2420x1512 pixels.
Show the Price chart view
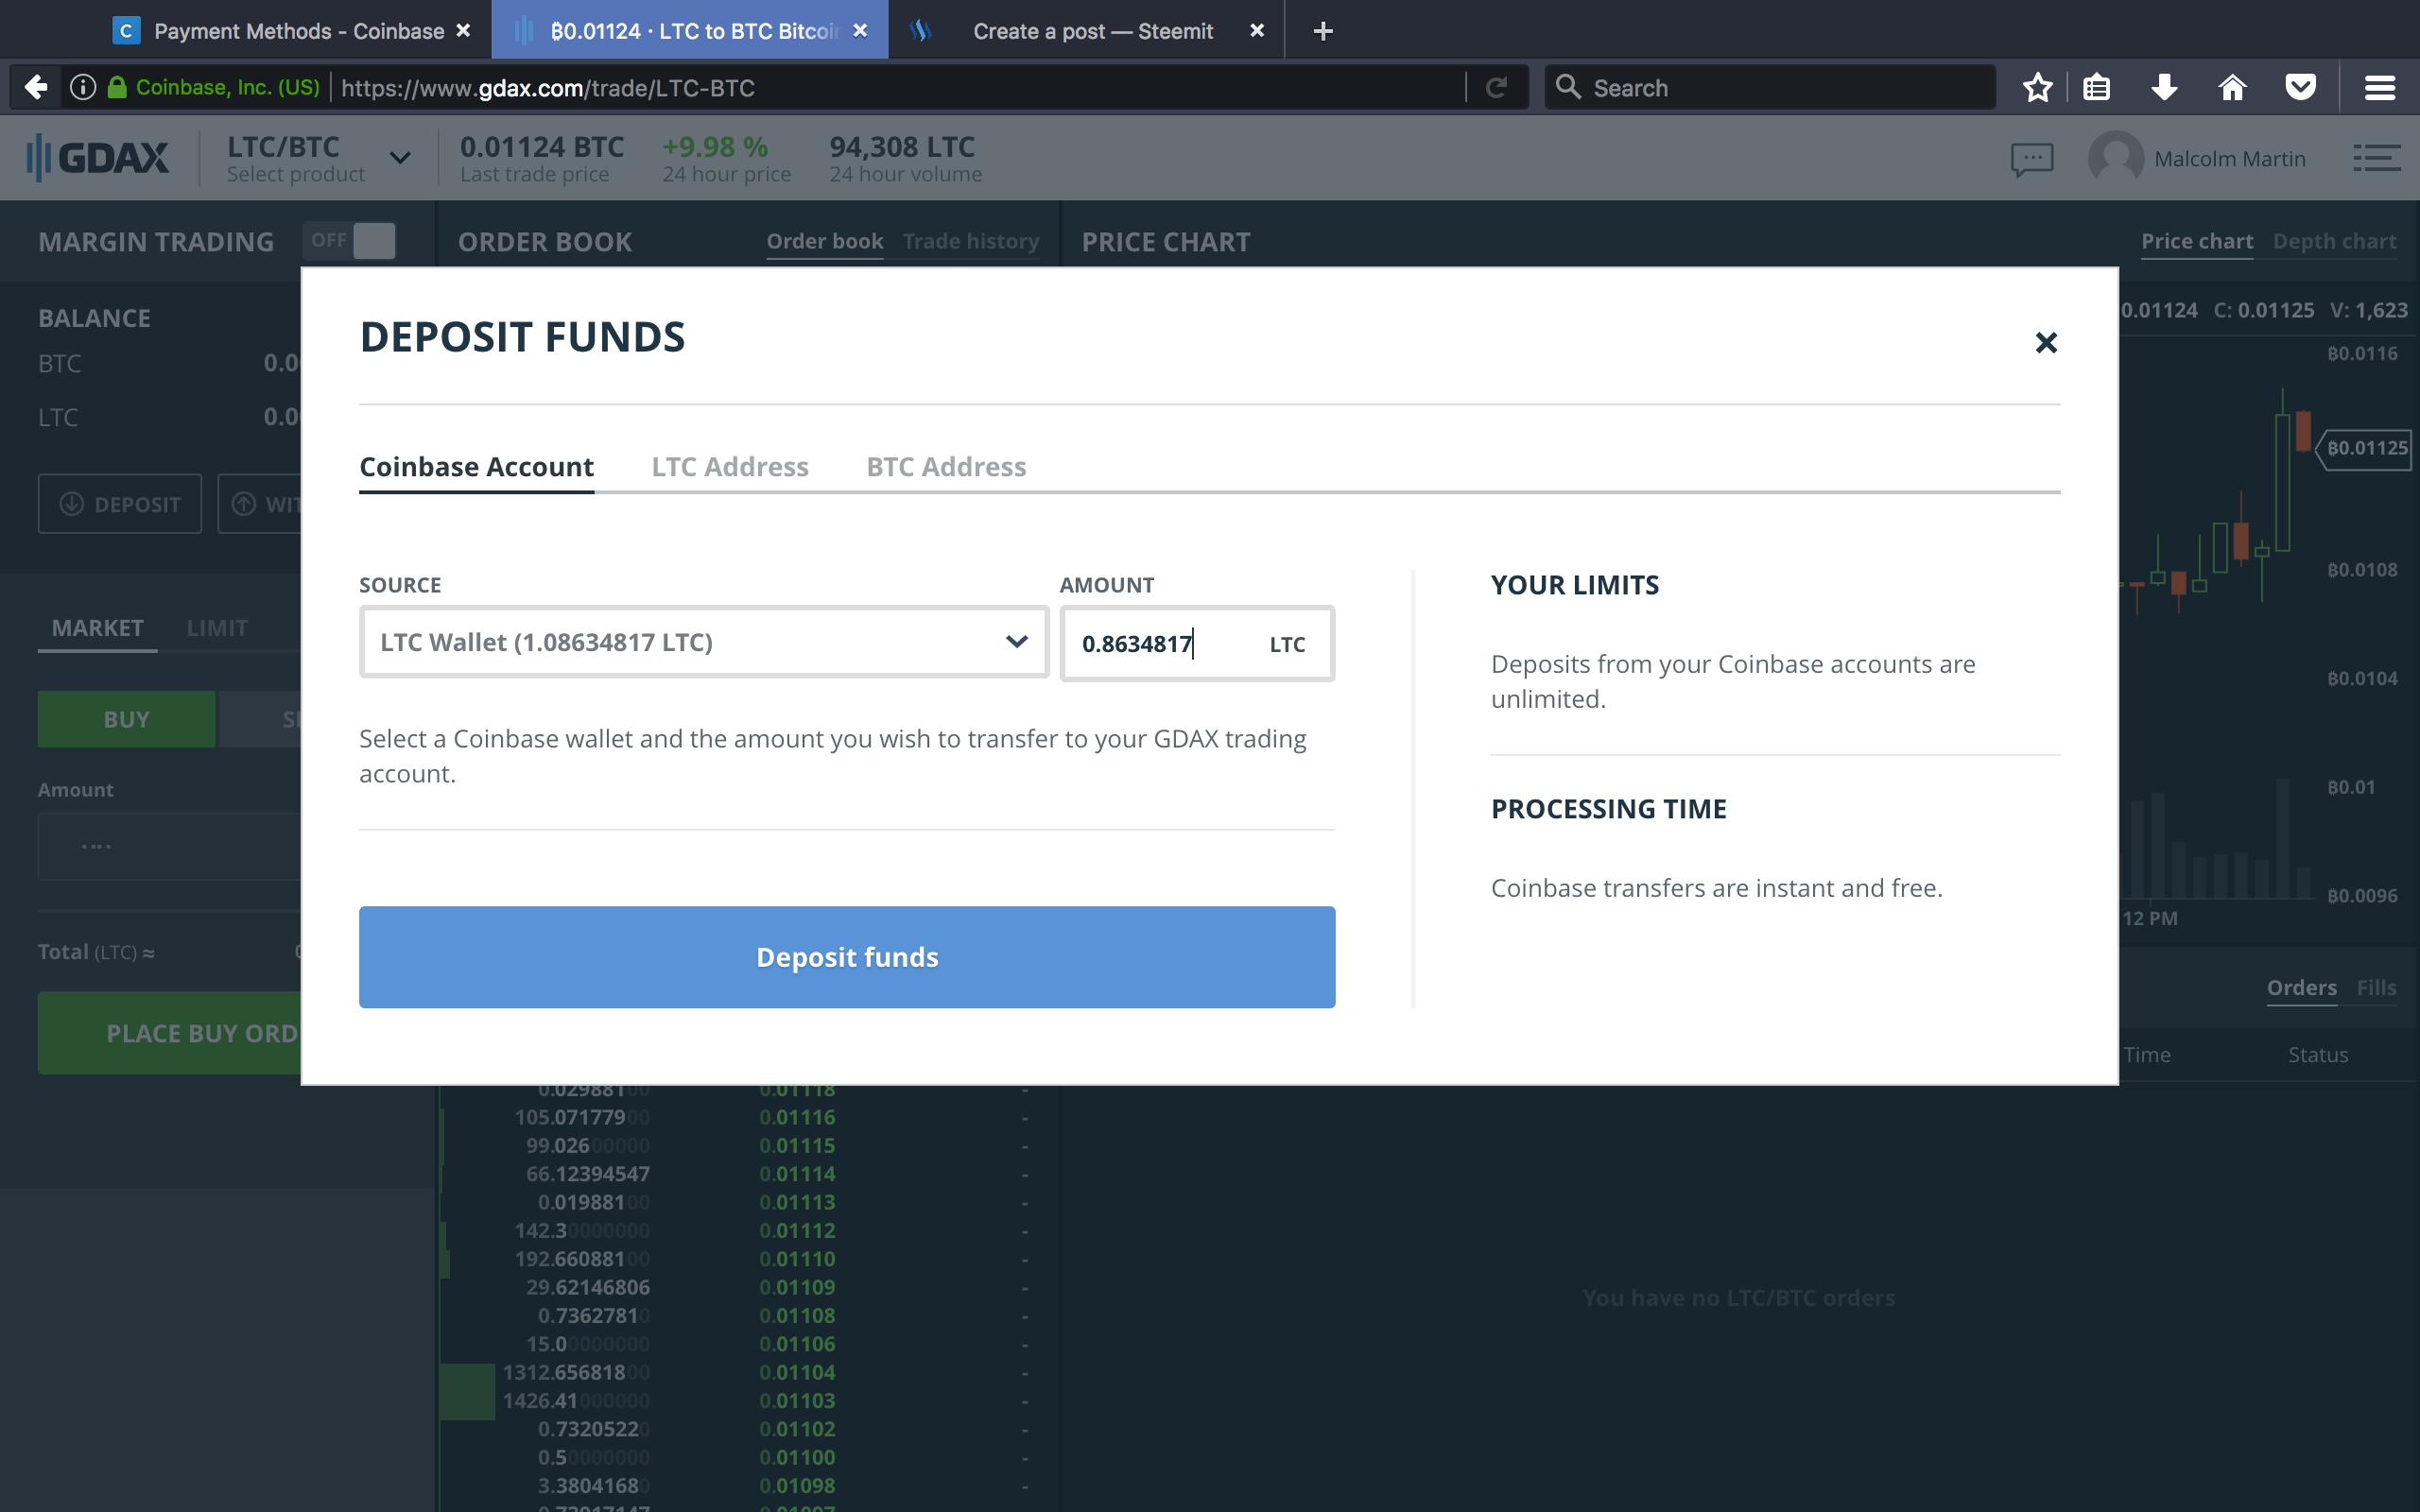(x=2196, y=241)
